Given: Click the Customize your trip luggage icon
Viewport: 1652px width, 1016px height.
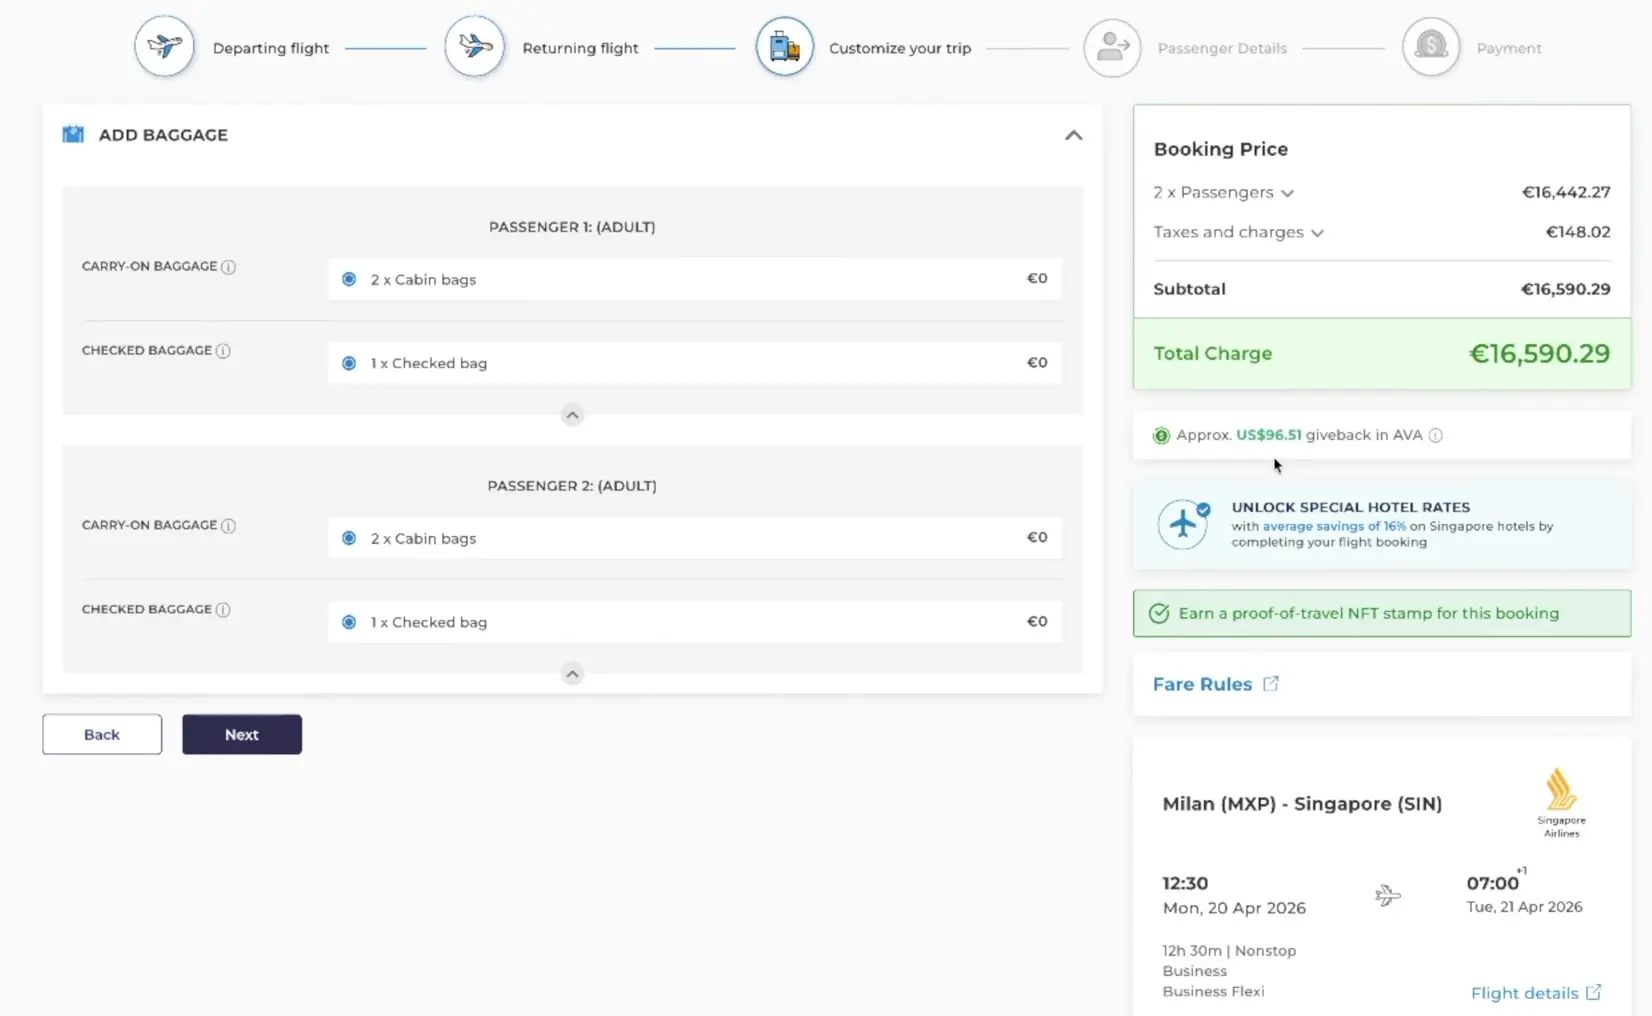Looking at the screenshot, I should (784, 46).
